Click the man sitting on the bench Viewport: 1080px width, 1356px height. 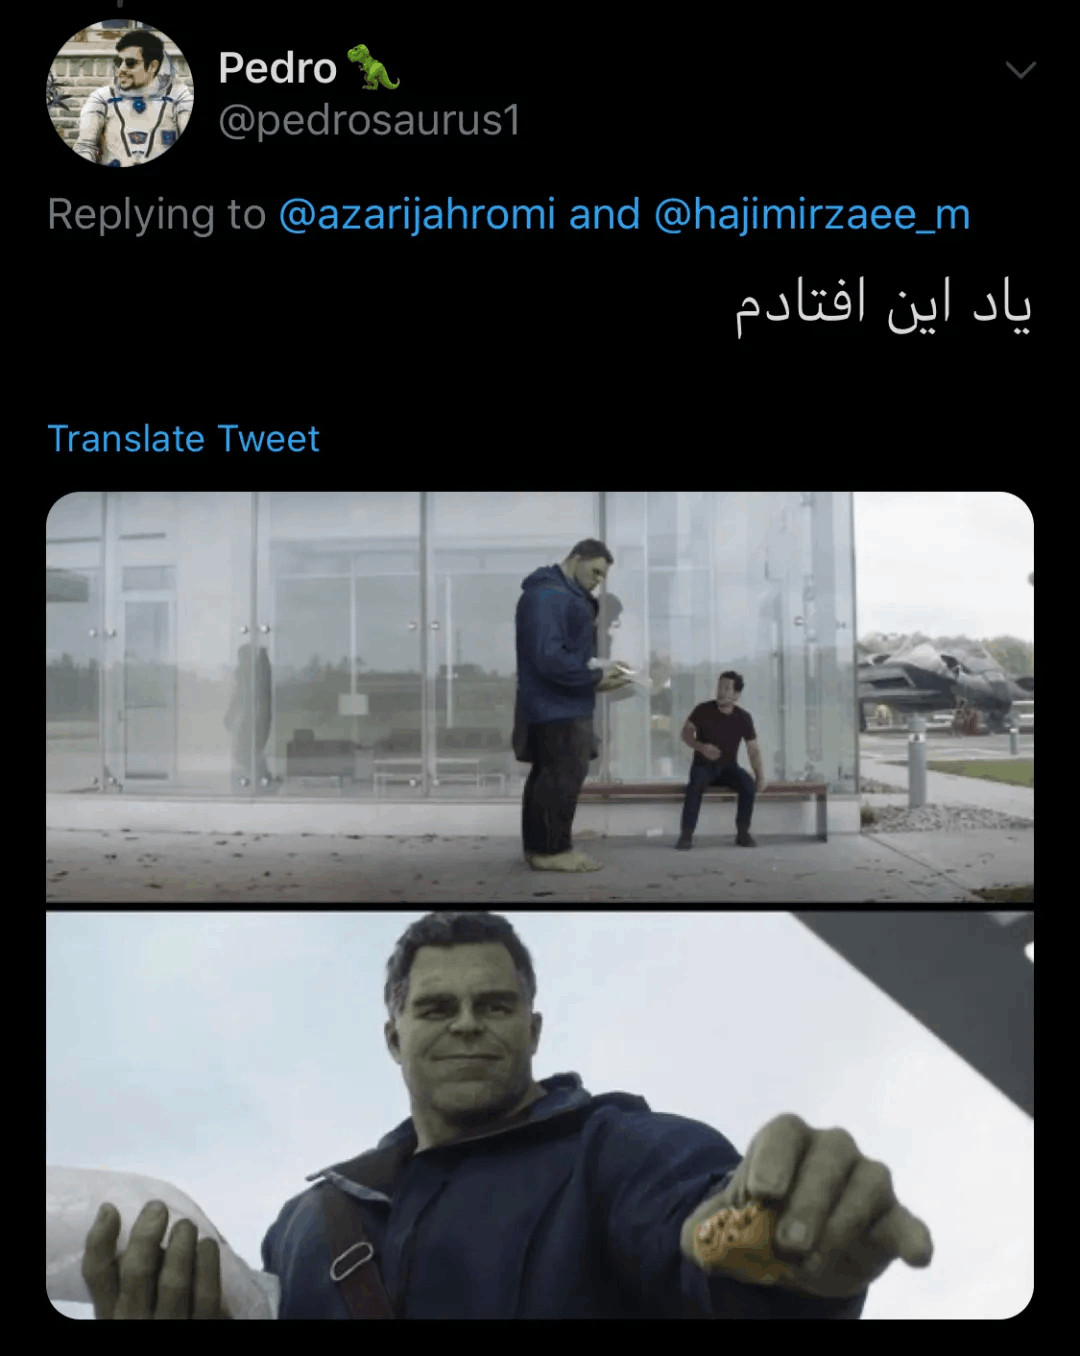tap(720, 758)
